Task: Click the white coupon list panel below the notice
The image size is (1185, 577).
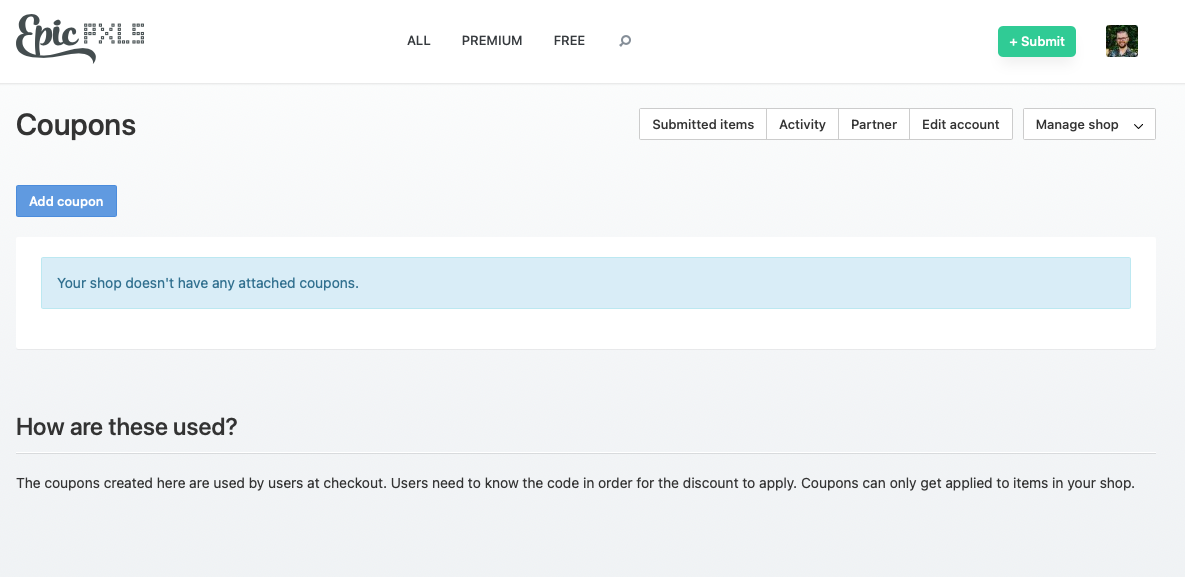Action: [585, 330]
